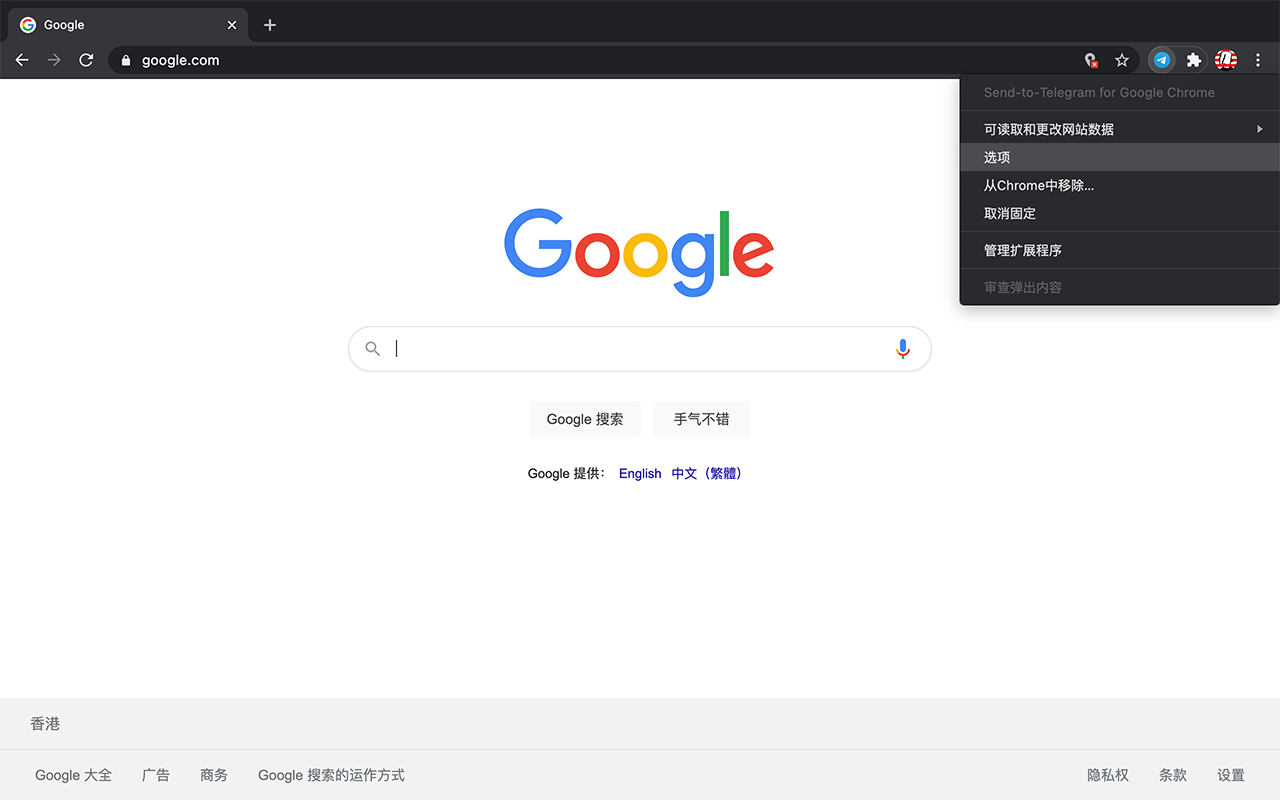Screen dimensions: 1280x800
Task: Click the lock icon in the address bar
Action: coord(125,60)
